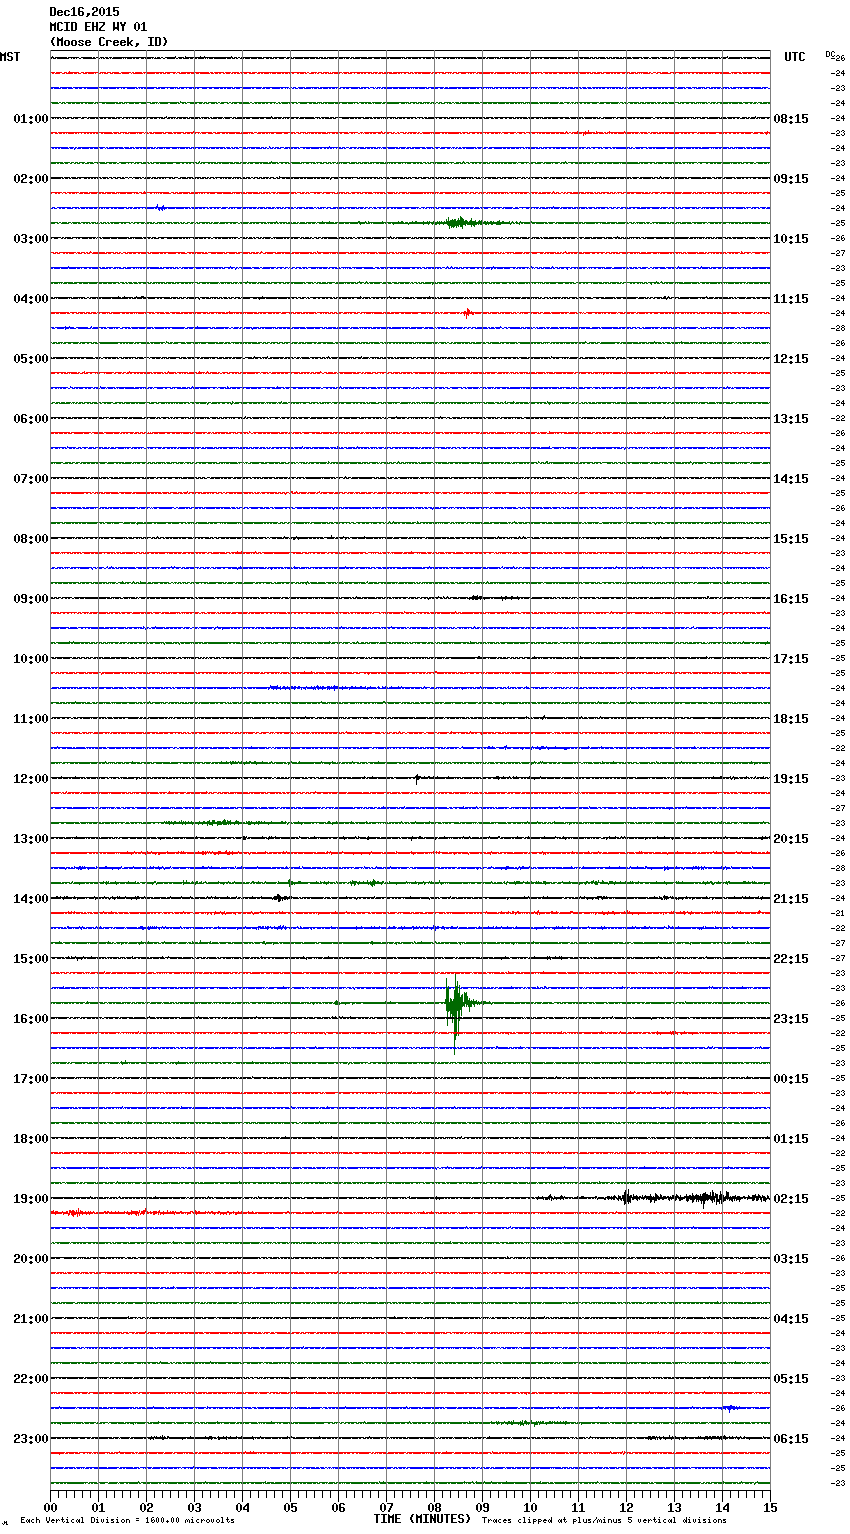
Task: Click the UTC label '10:15'
Action: click(x=791, y=239)
